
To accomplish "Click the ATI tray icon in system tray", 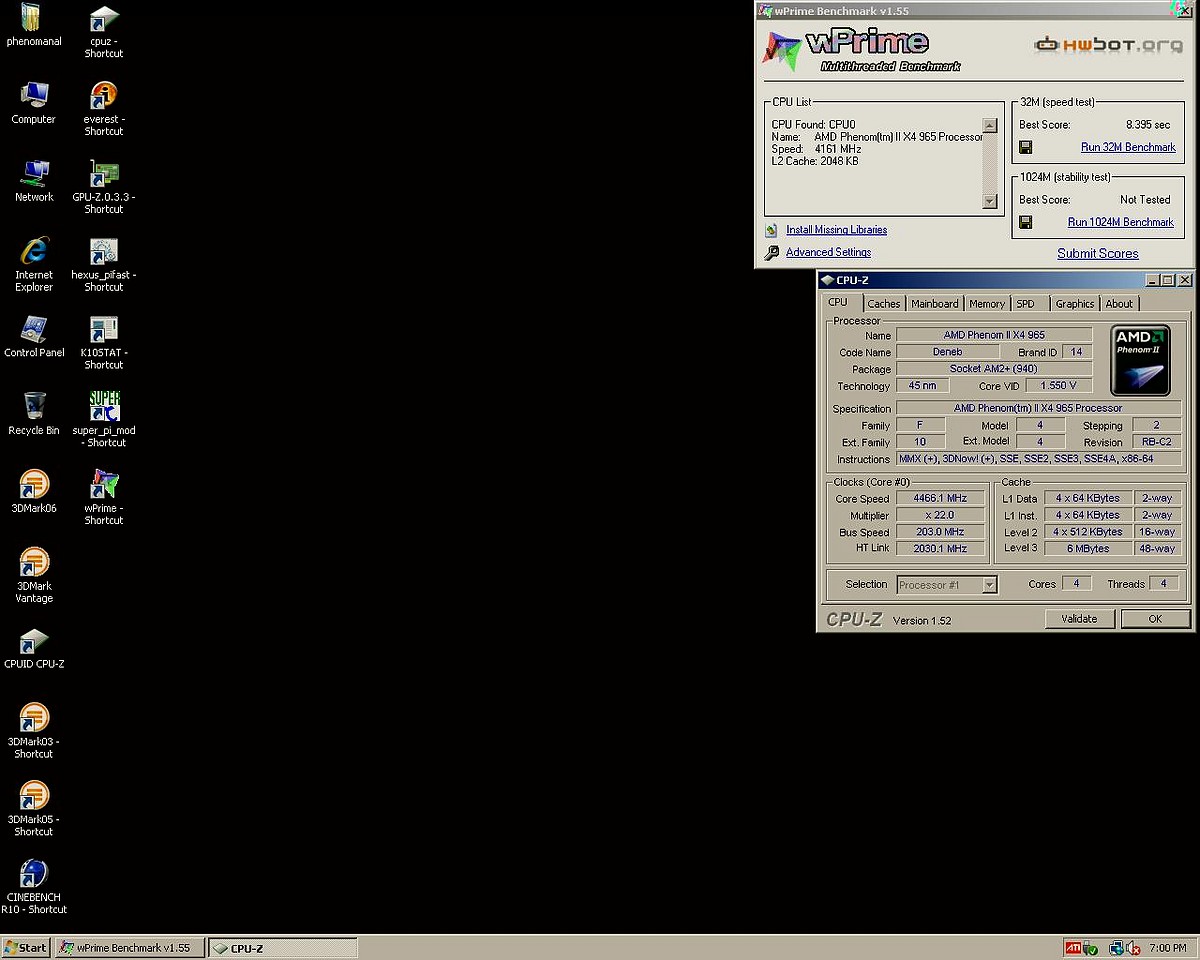I will (1072, 948).
